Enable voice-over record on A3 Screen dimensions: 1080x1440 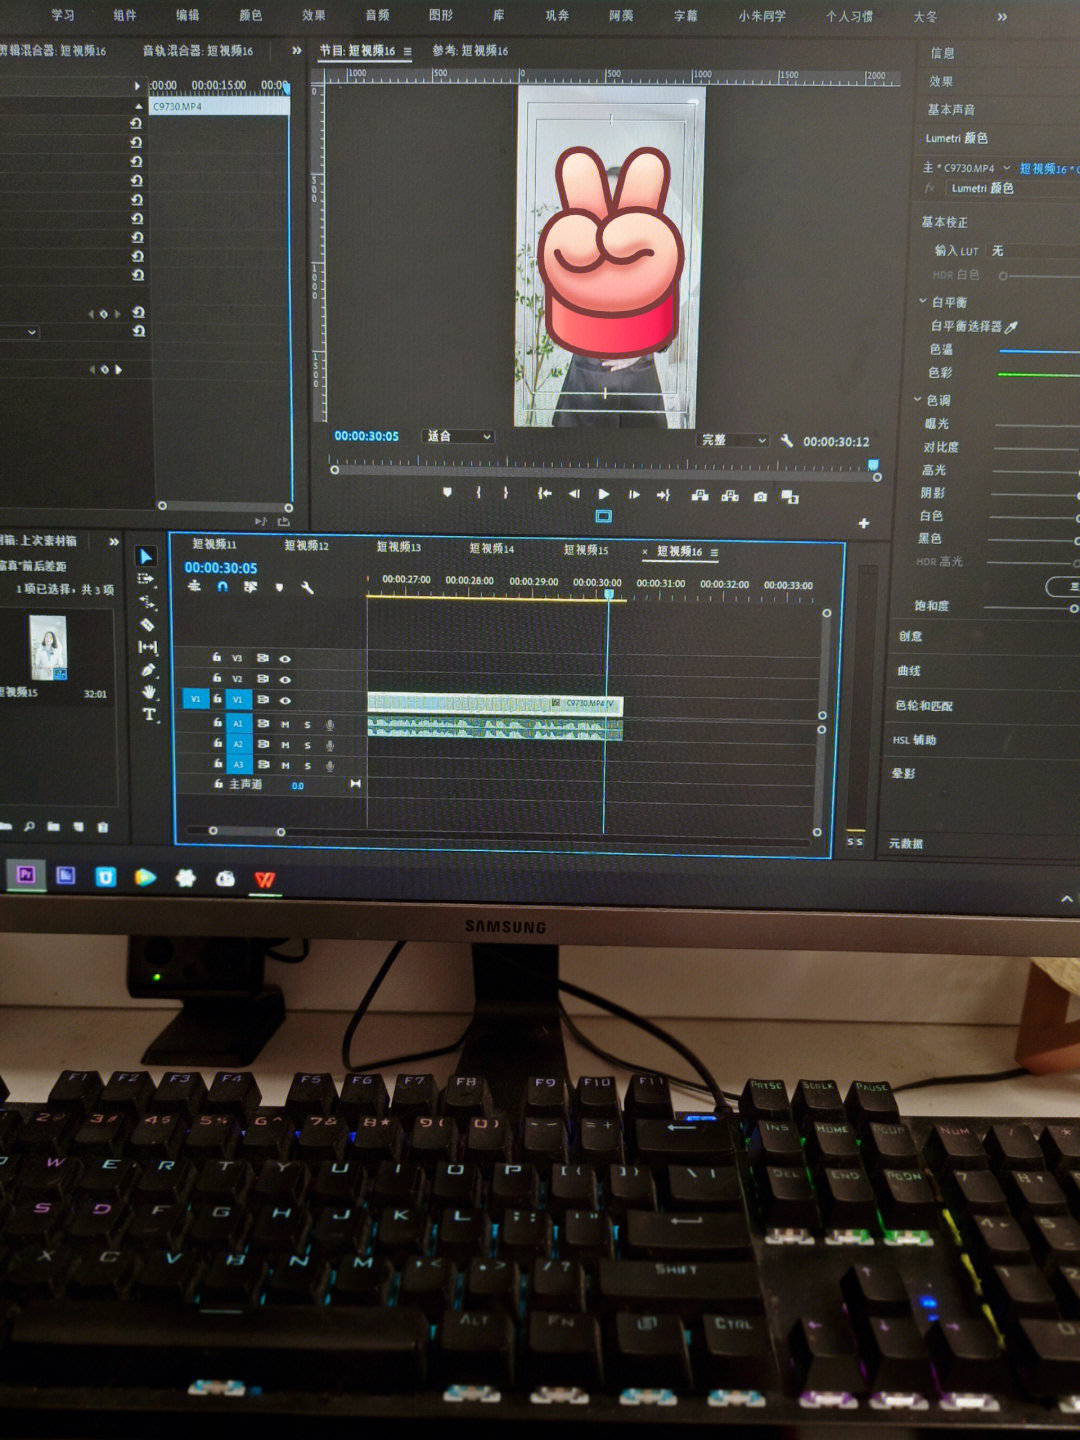pyautogui.click(x=330, y=766)
